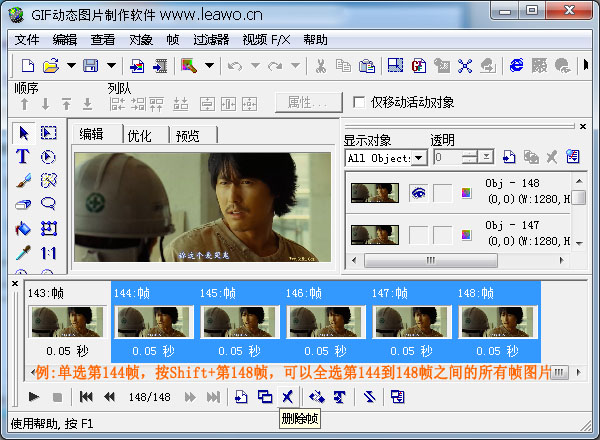This screenshot has width=600, height=440.
Task: Click the Undo arrow icon
Action: [235, 66]
